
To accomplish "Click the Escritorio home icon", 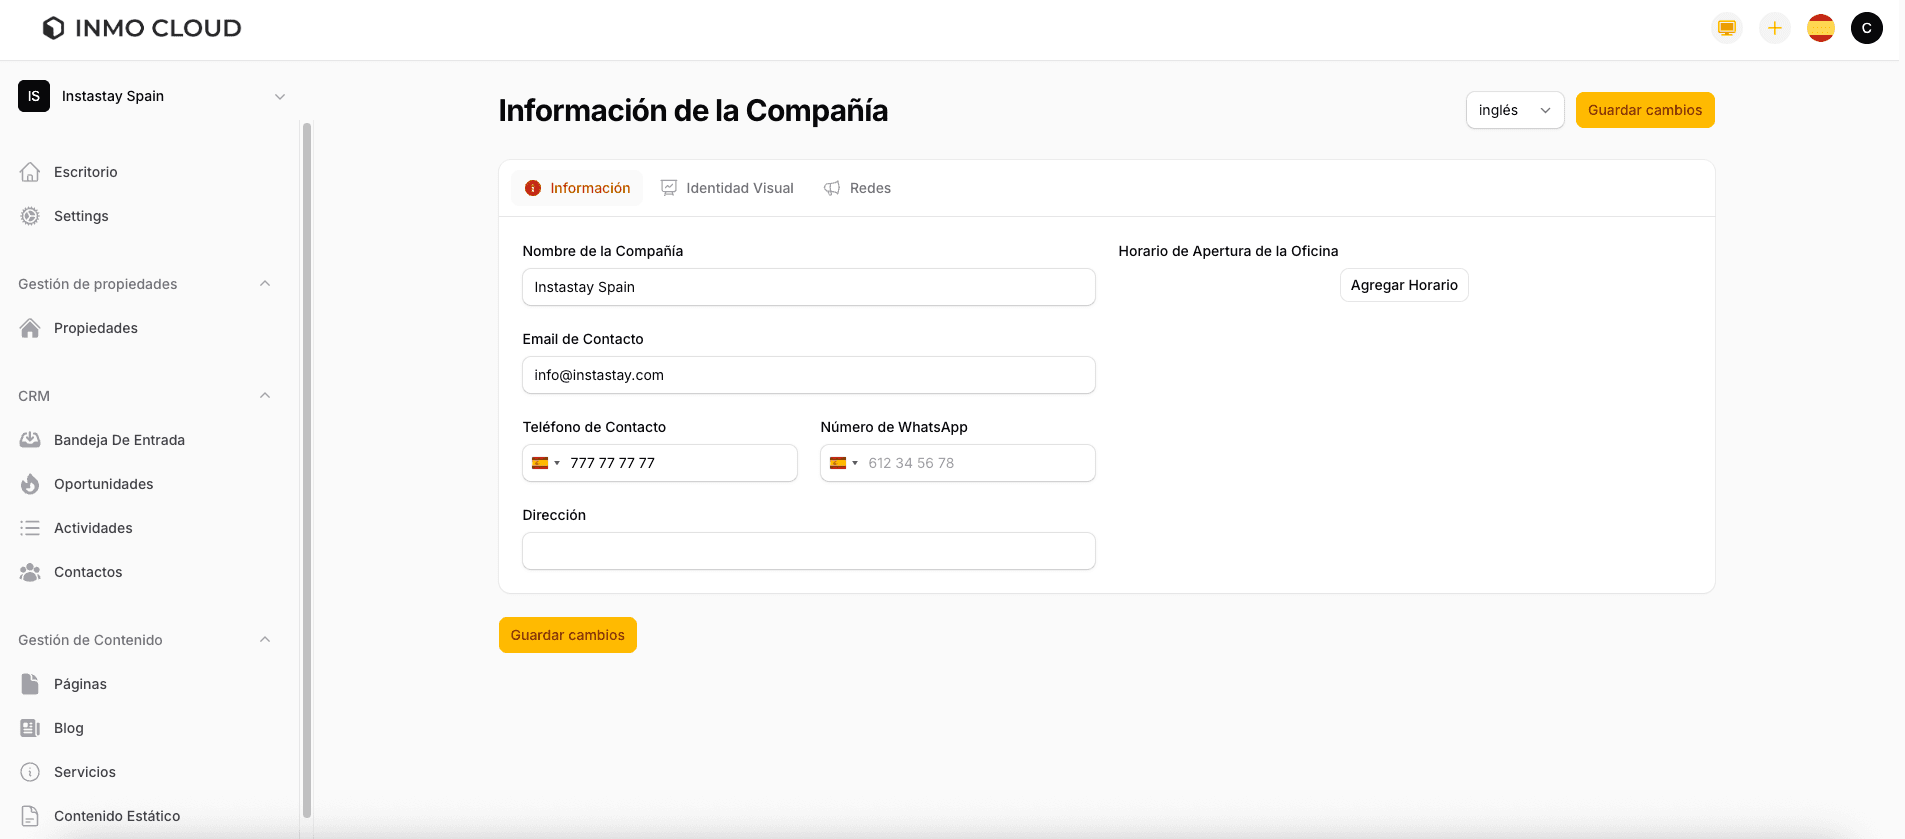I will coord(30,172).
